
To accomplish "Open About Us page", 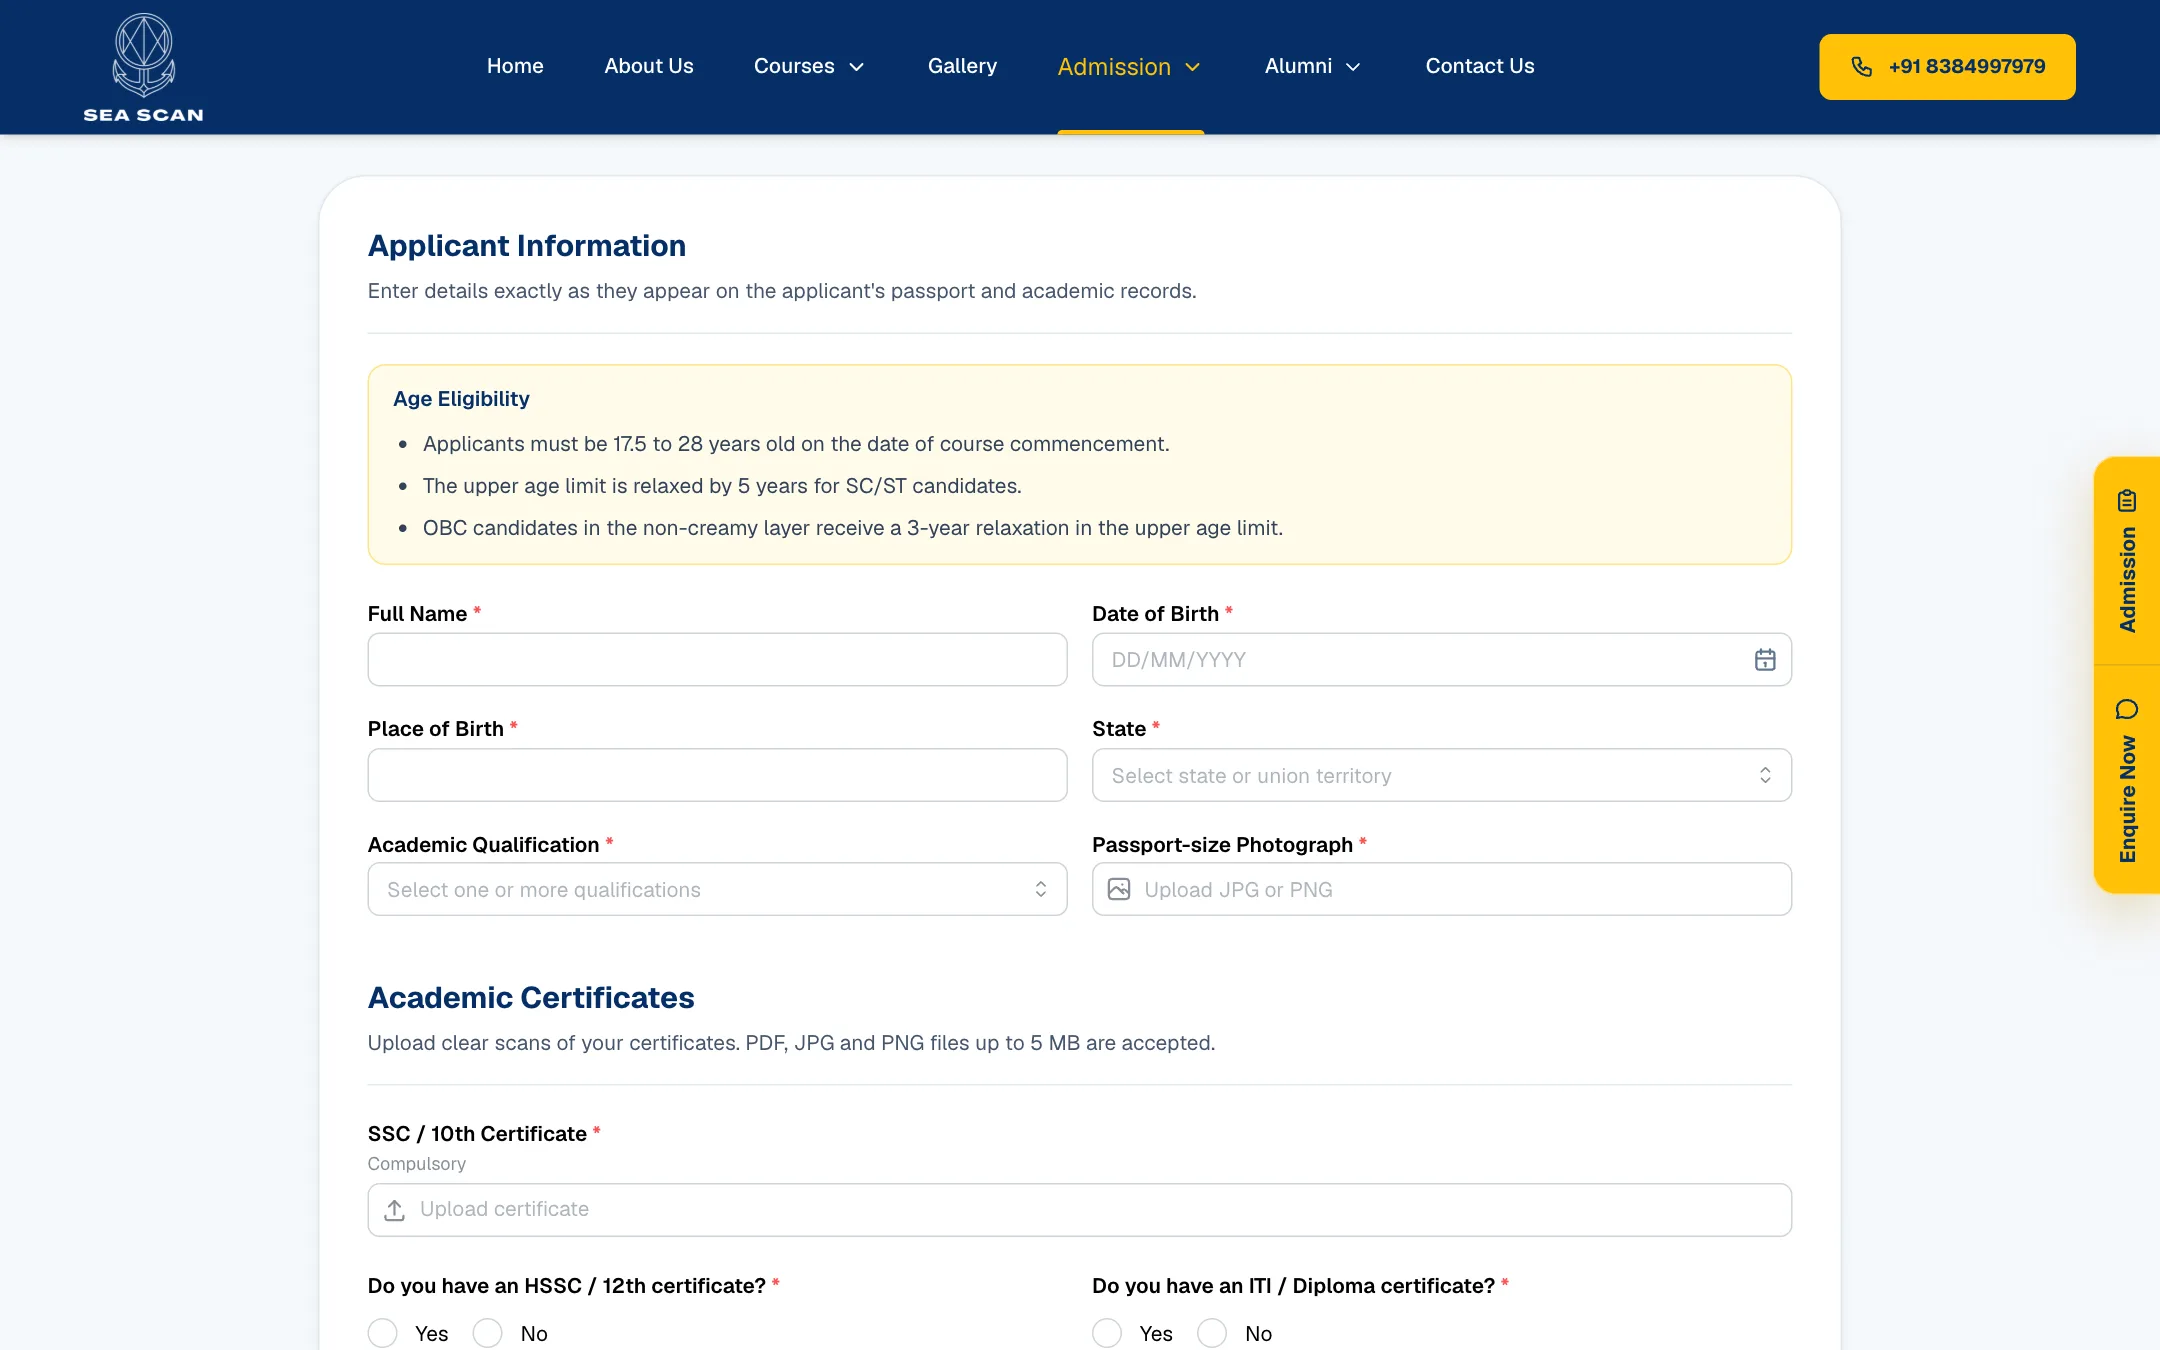I will click(x=649, y=66).
